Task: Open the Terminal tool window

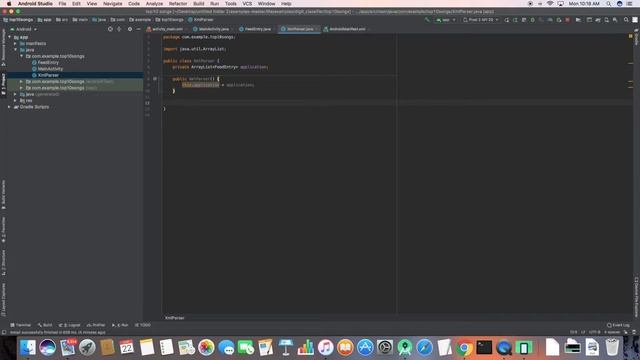Action: [x=20, y=325]
